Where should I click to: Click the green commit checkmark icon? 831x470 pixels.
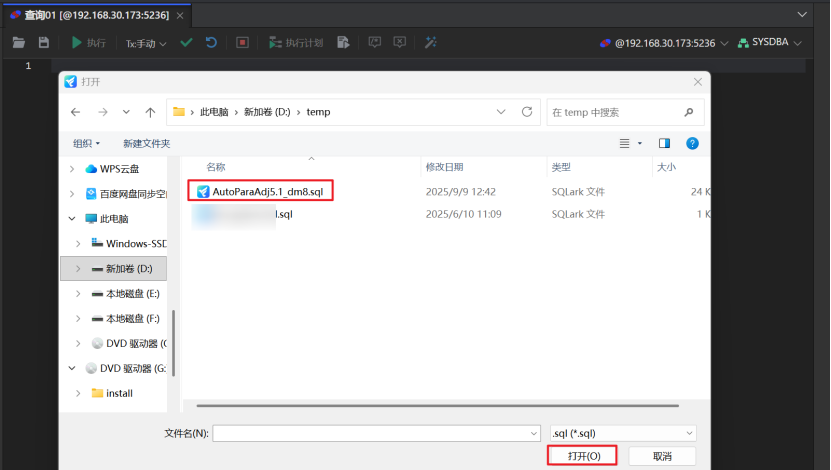click(186, 42)
